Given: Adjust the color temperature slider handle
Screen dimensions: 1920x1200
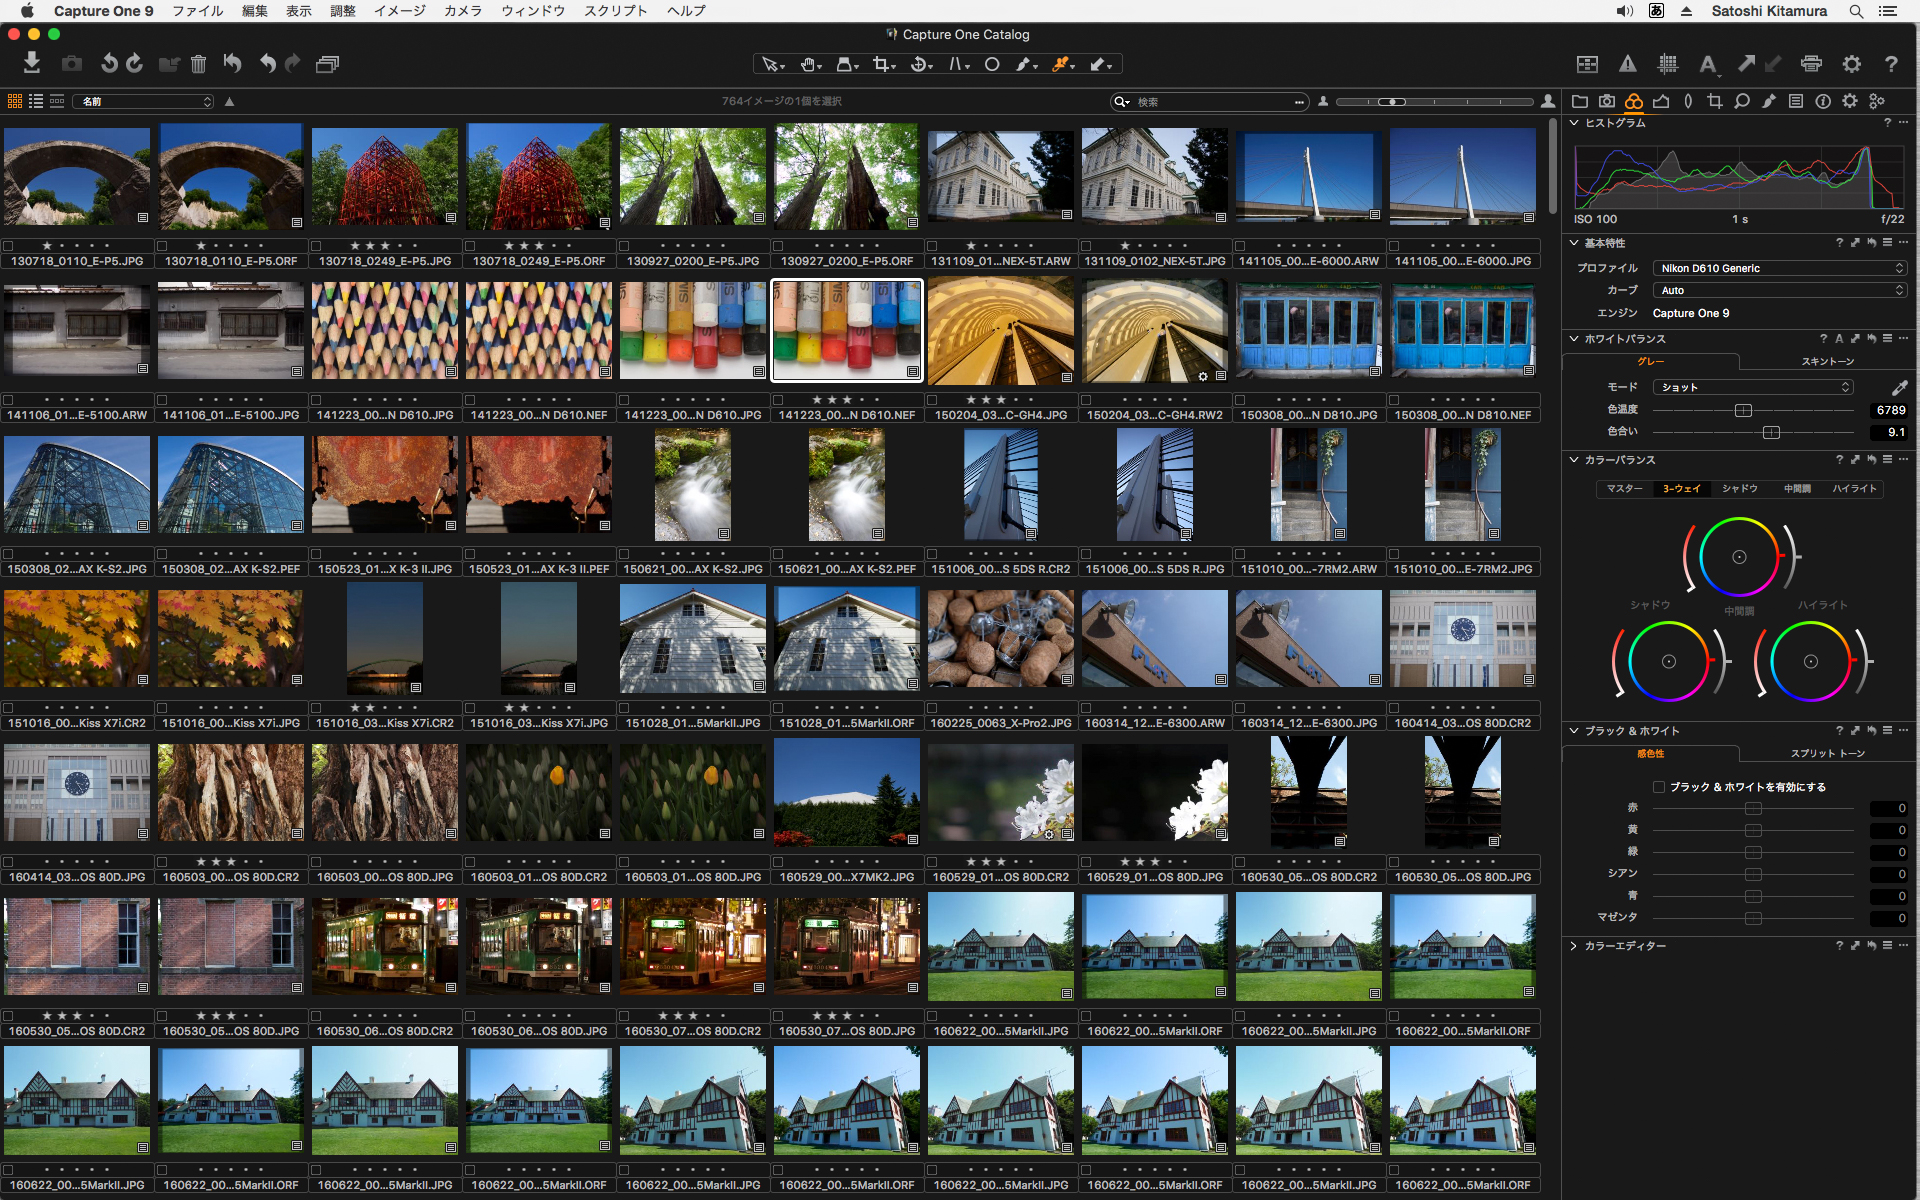Looking at the screenshot, I should point(1743,410).
